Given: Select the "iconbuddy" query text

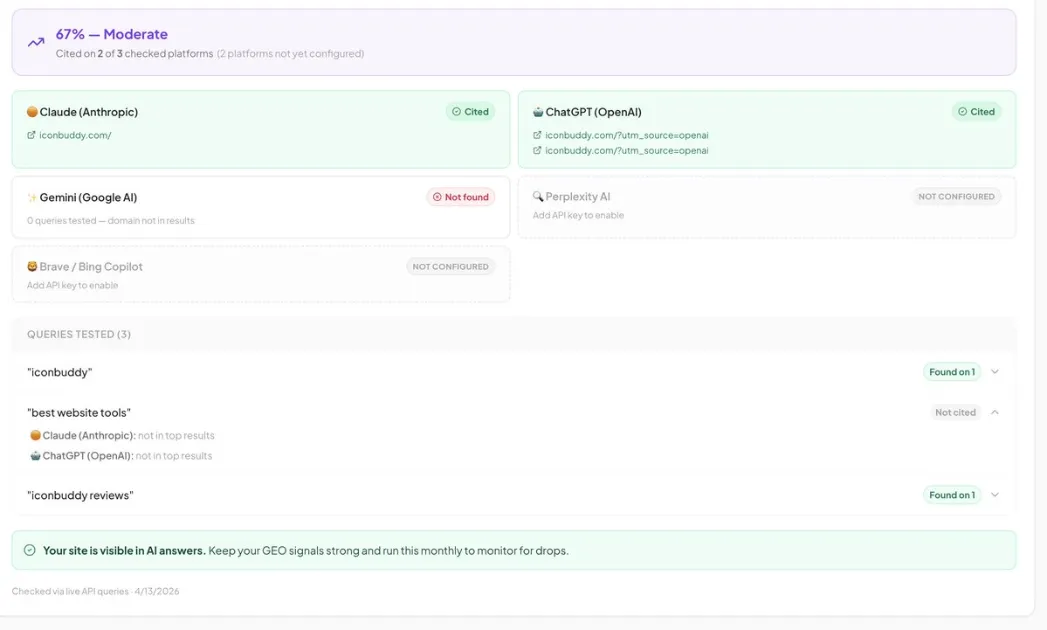Looking at the screenshot, I should tap(59, 372).
